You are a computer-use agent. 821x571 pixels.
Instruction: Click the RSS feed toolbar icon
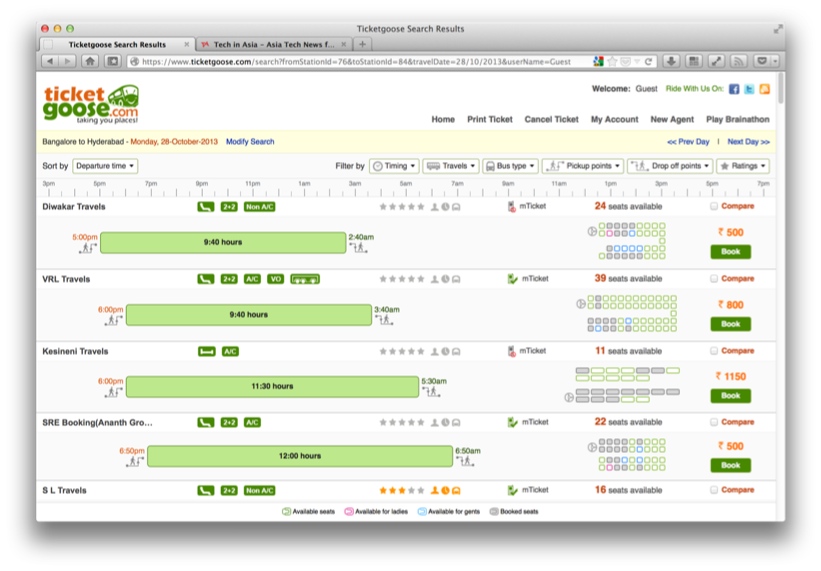click(738, 61)
